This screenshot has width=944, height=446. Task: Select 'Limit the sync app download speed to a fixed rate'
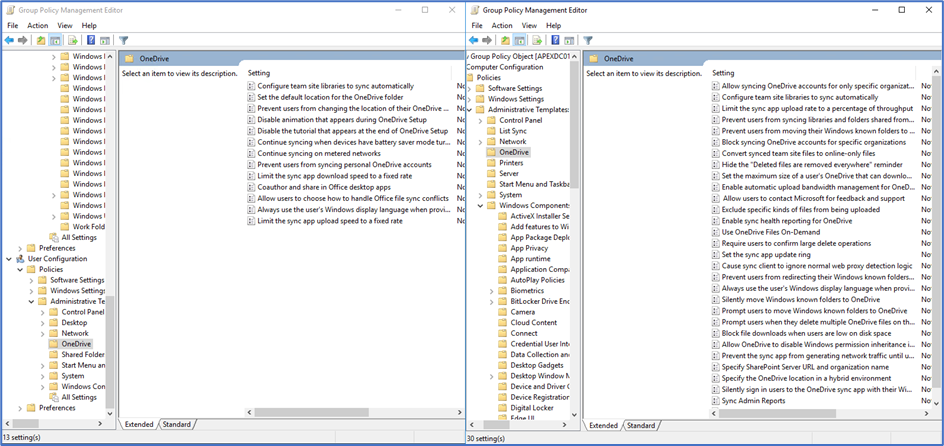[x=335, y=175]
